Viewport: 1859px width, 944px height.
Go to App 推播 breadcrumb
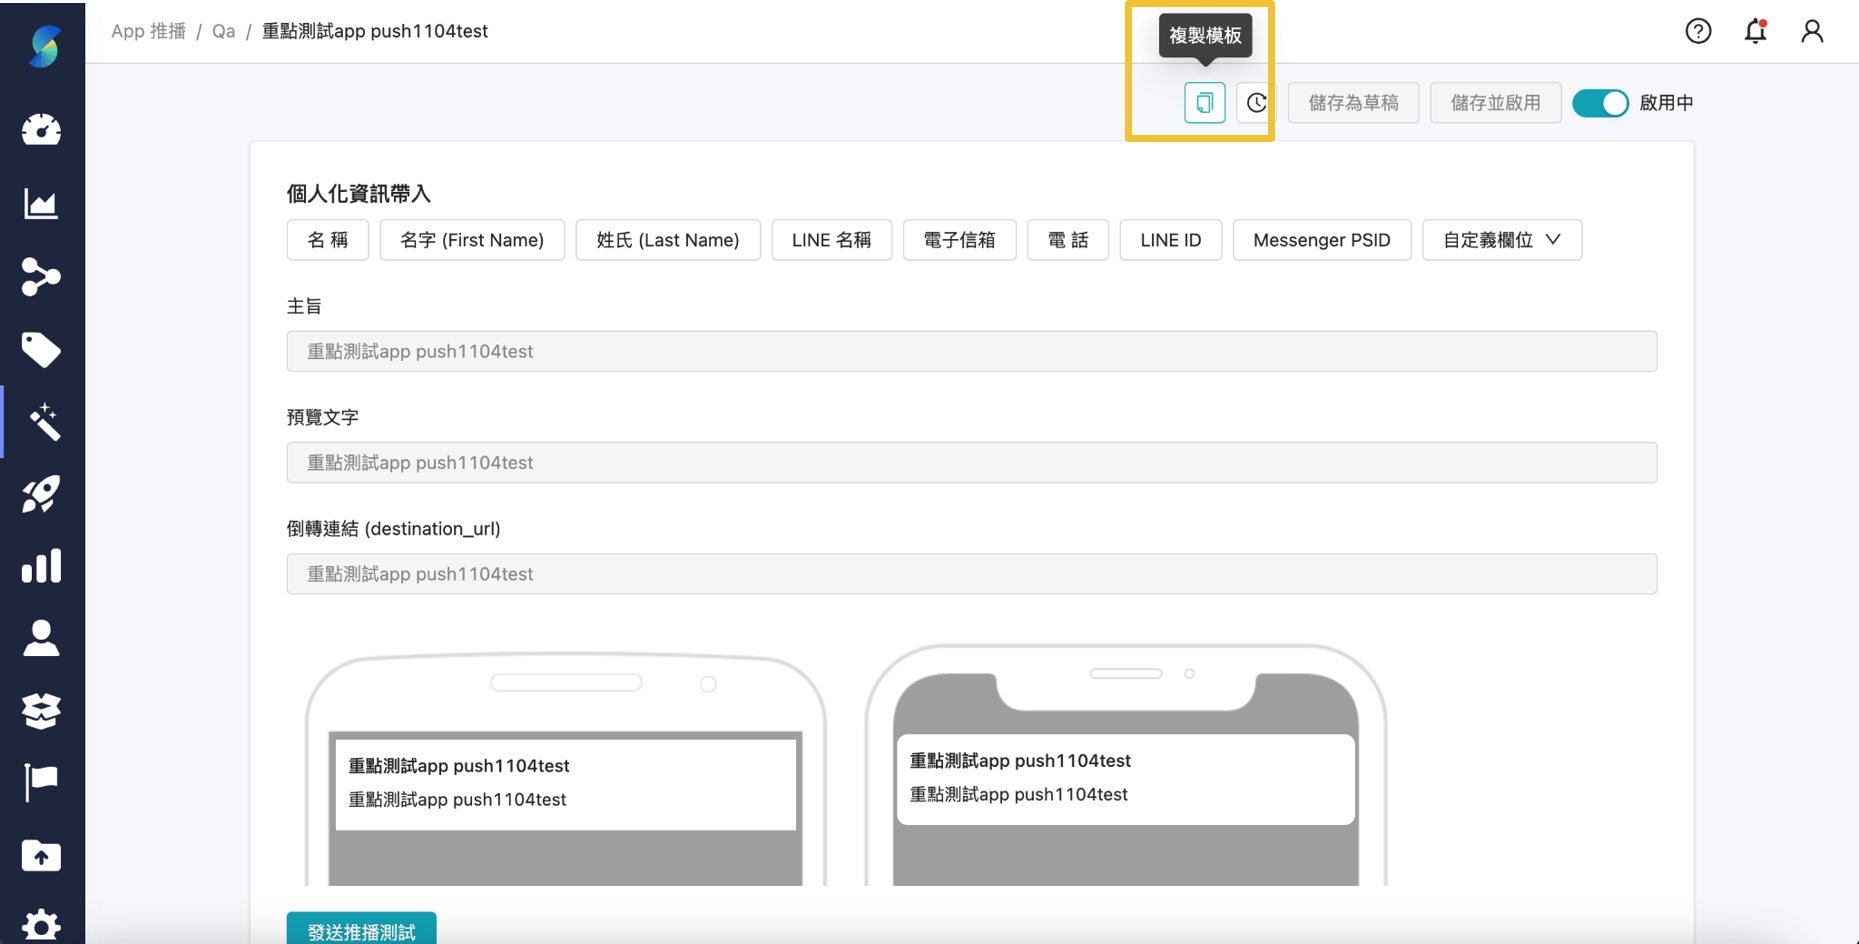(148, 31)
